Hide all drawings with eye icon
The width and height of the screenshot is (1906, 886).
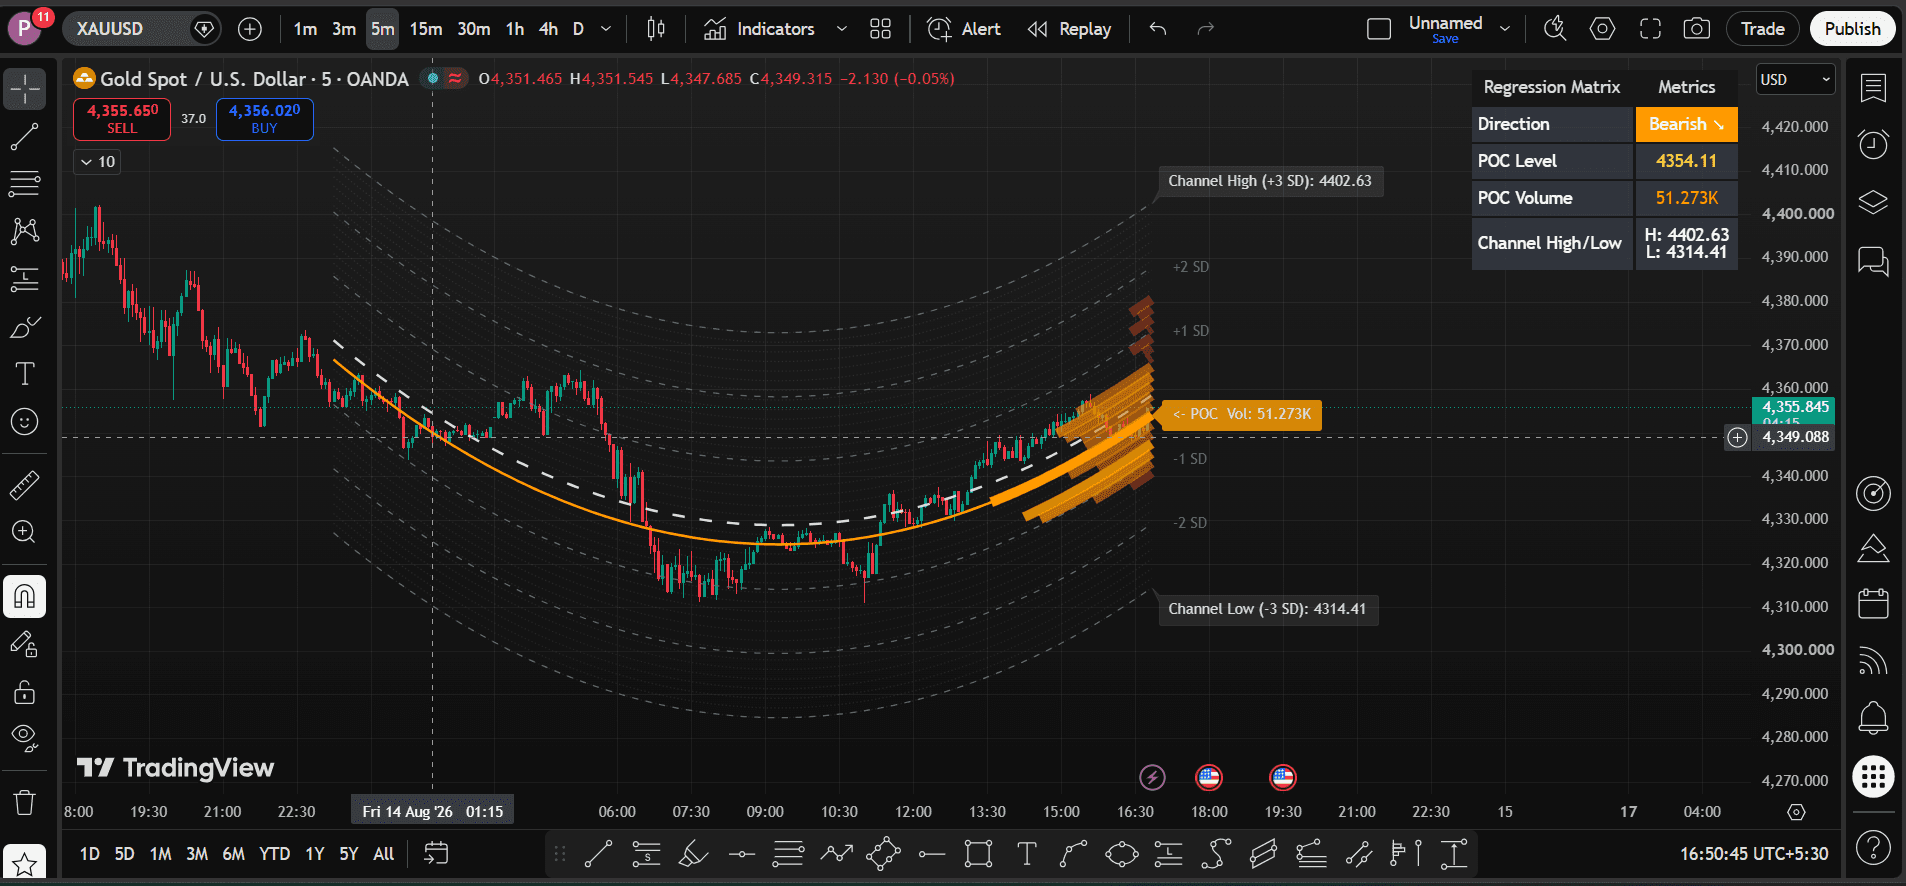(25, 739)
